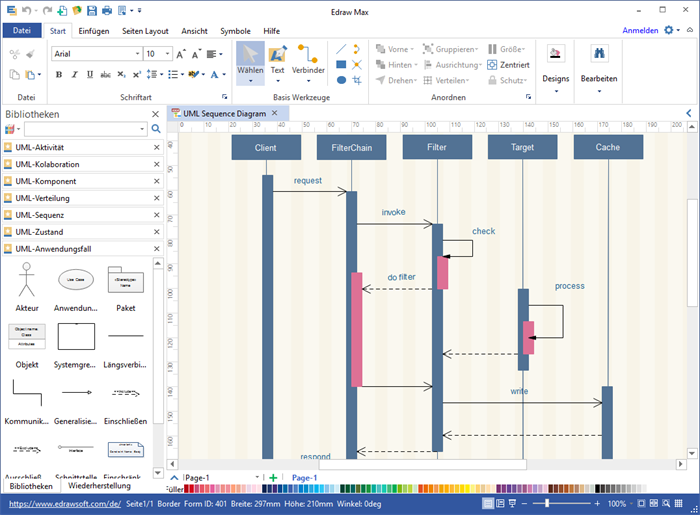Click the Anmelden sign-in link
700x515 pixels.
pos(640,31)
